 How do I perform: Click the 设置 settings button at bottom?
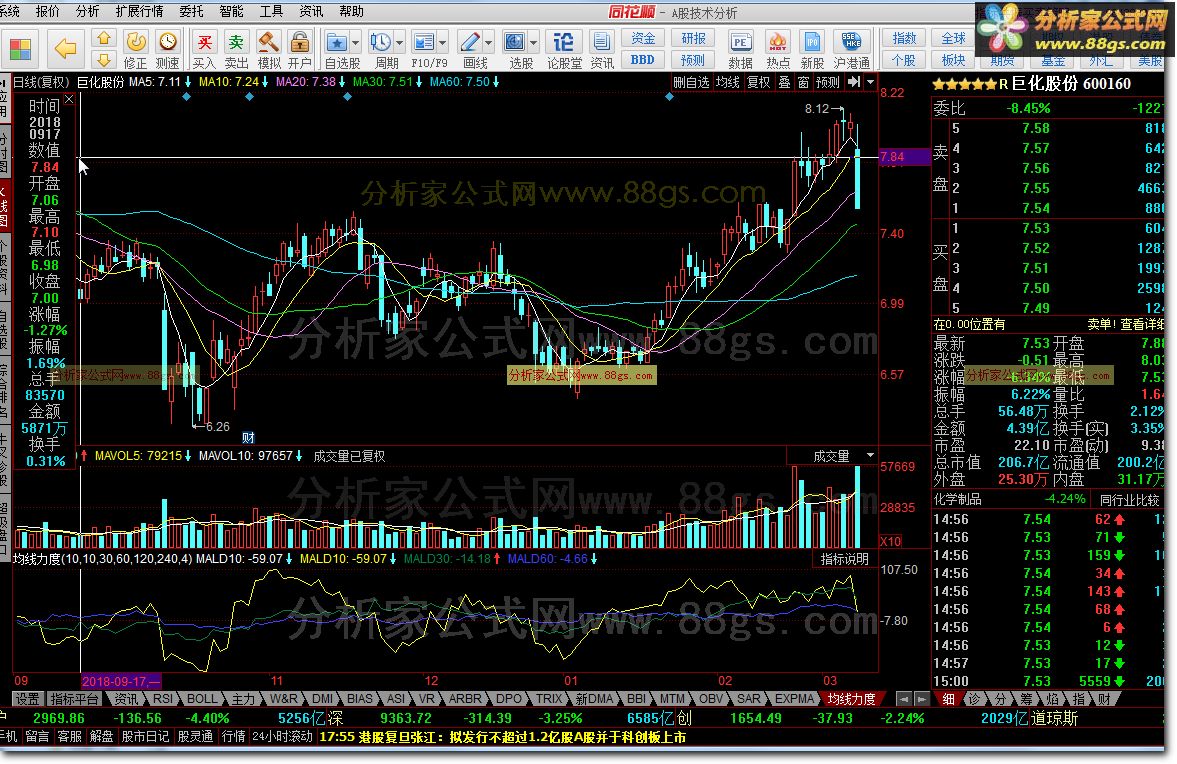tap(28, 699)
